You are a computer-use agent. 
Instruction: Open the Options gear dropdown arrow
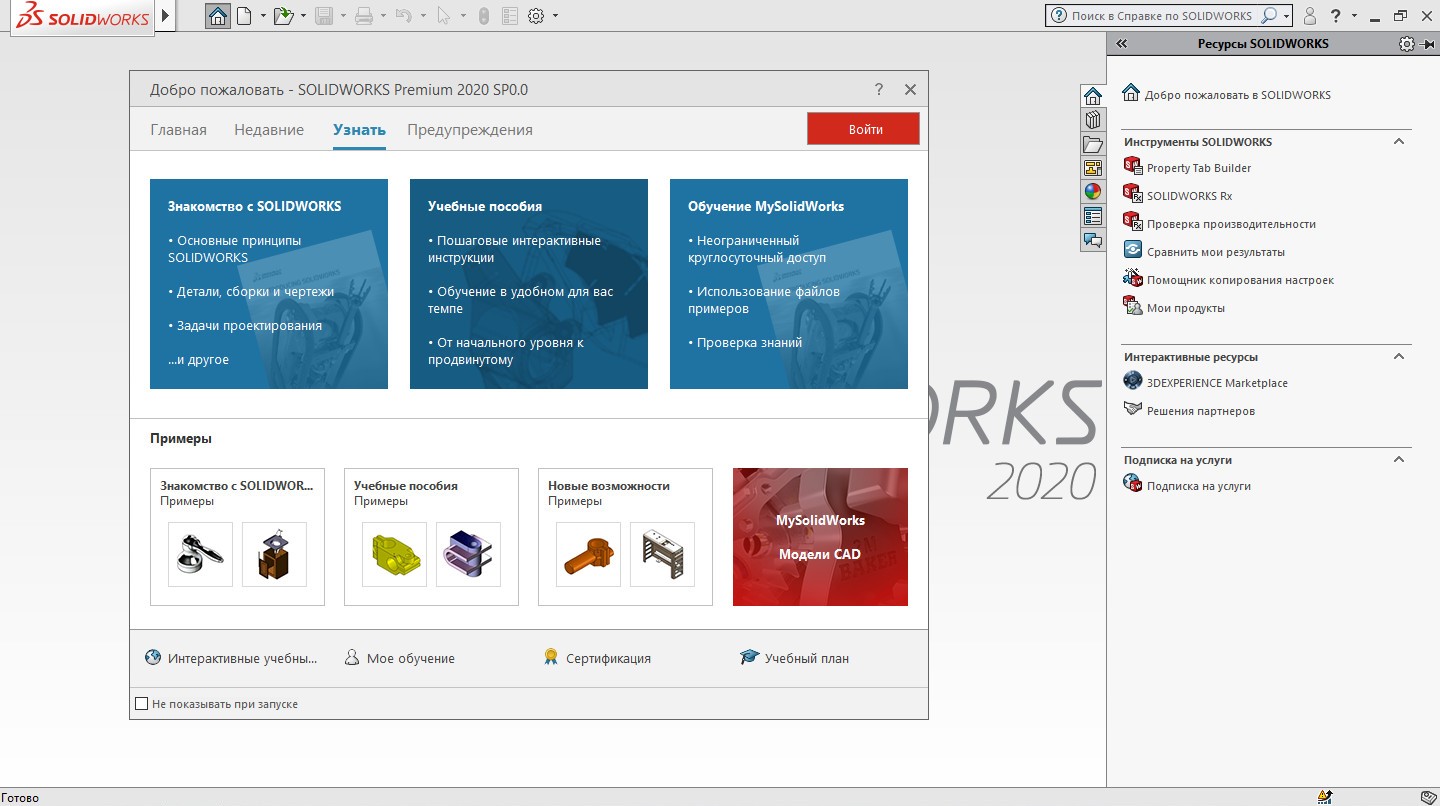555,16
